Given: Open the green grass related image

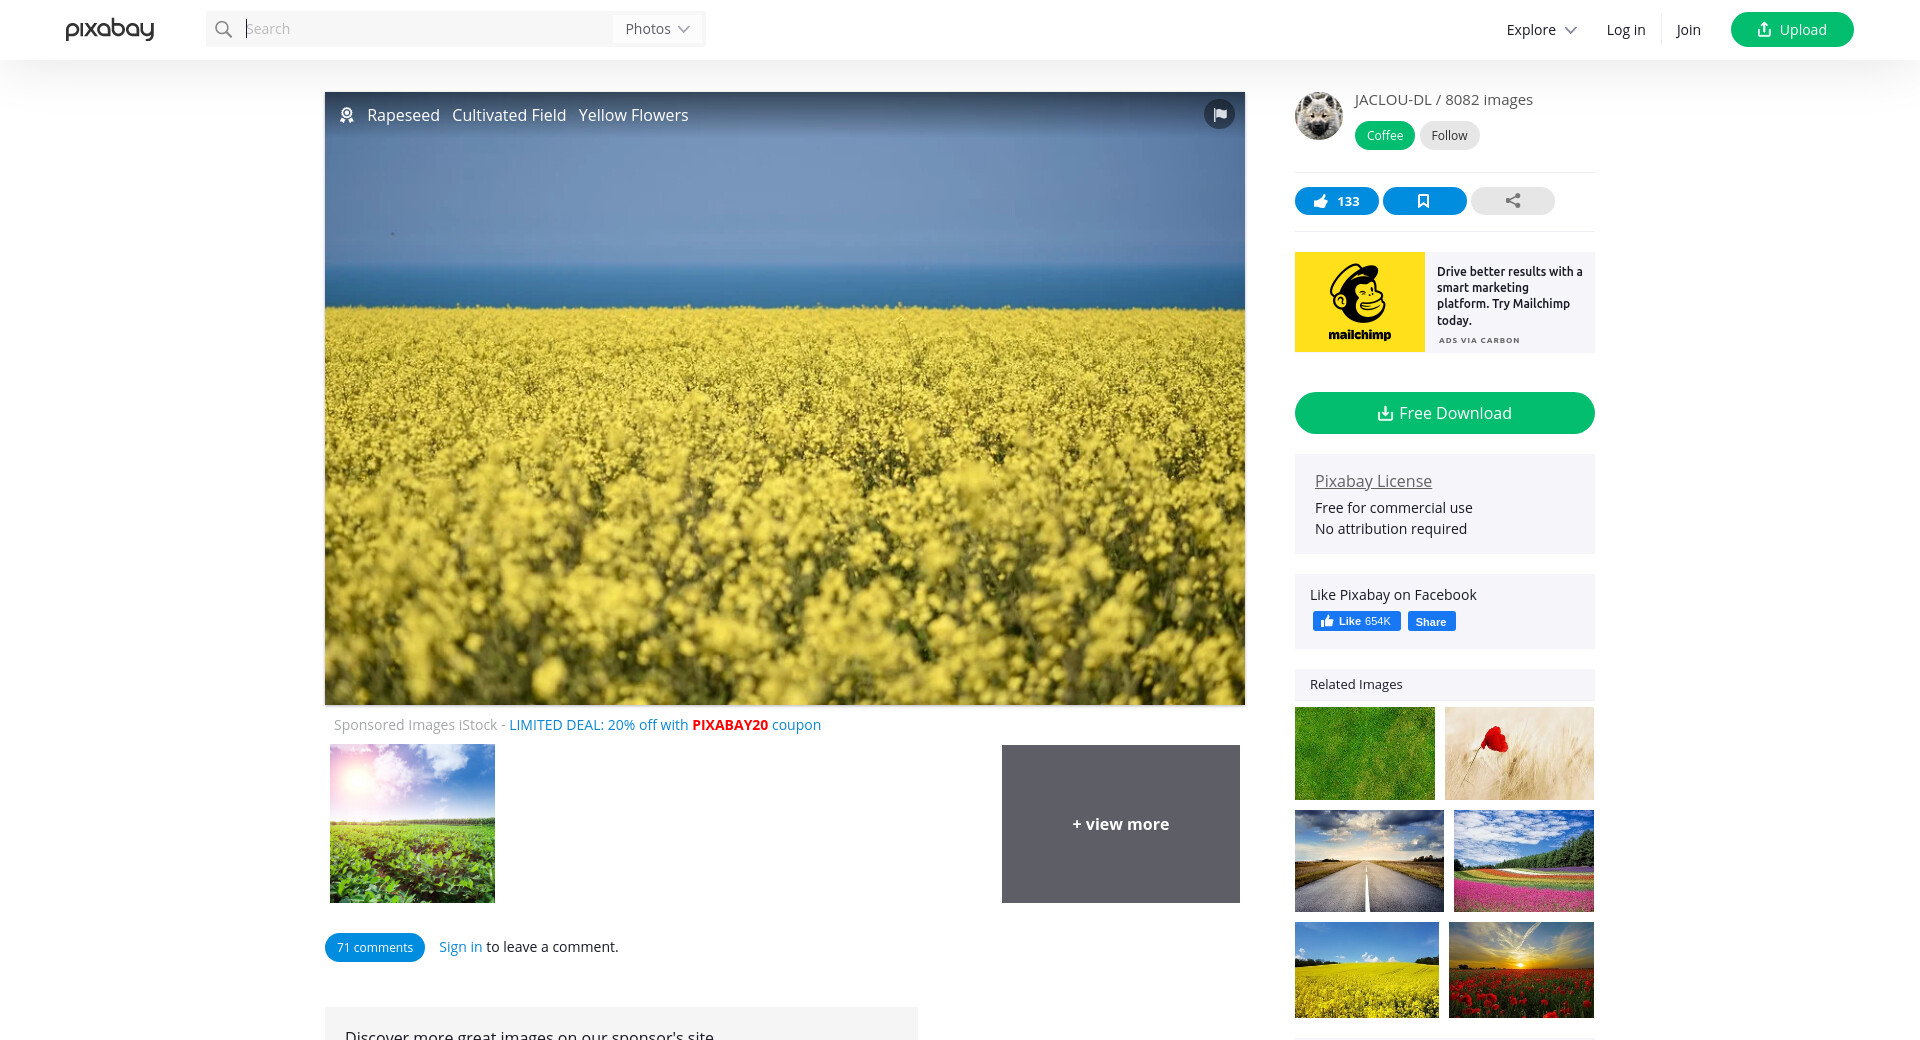Looking at the screenshot, I should (x=1365, y=753).
